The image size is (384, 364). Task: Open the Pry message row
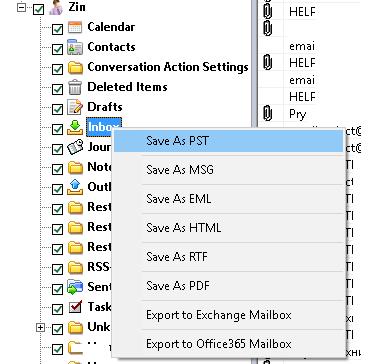(297, 114)
